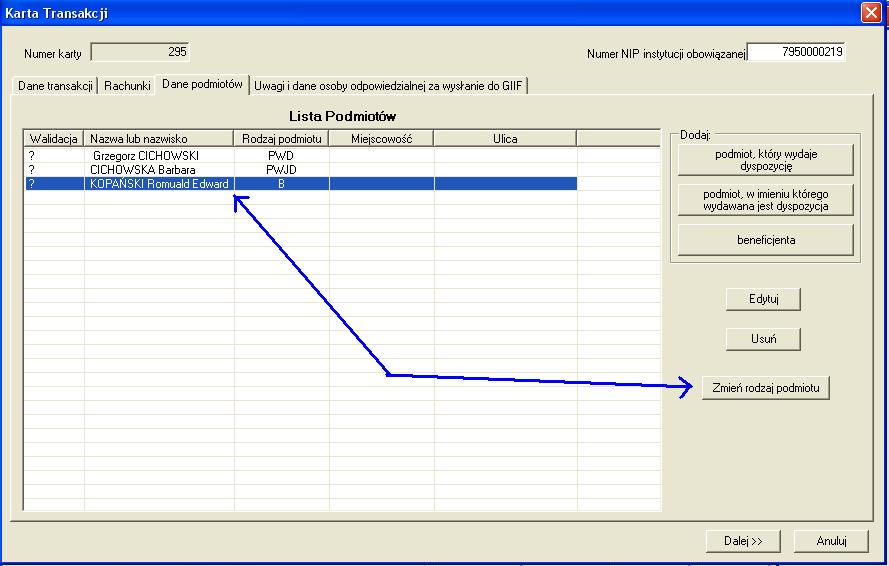The width and height of the screenshot is (889, 566).
Task: Select the CICHOWSKA Barbara row
Action: click(x=300, y=170)
